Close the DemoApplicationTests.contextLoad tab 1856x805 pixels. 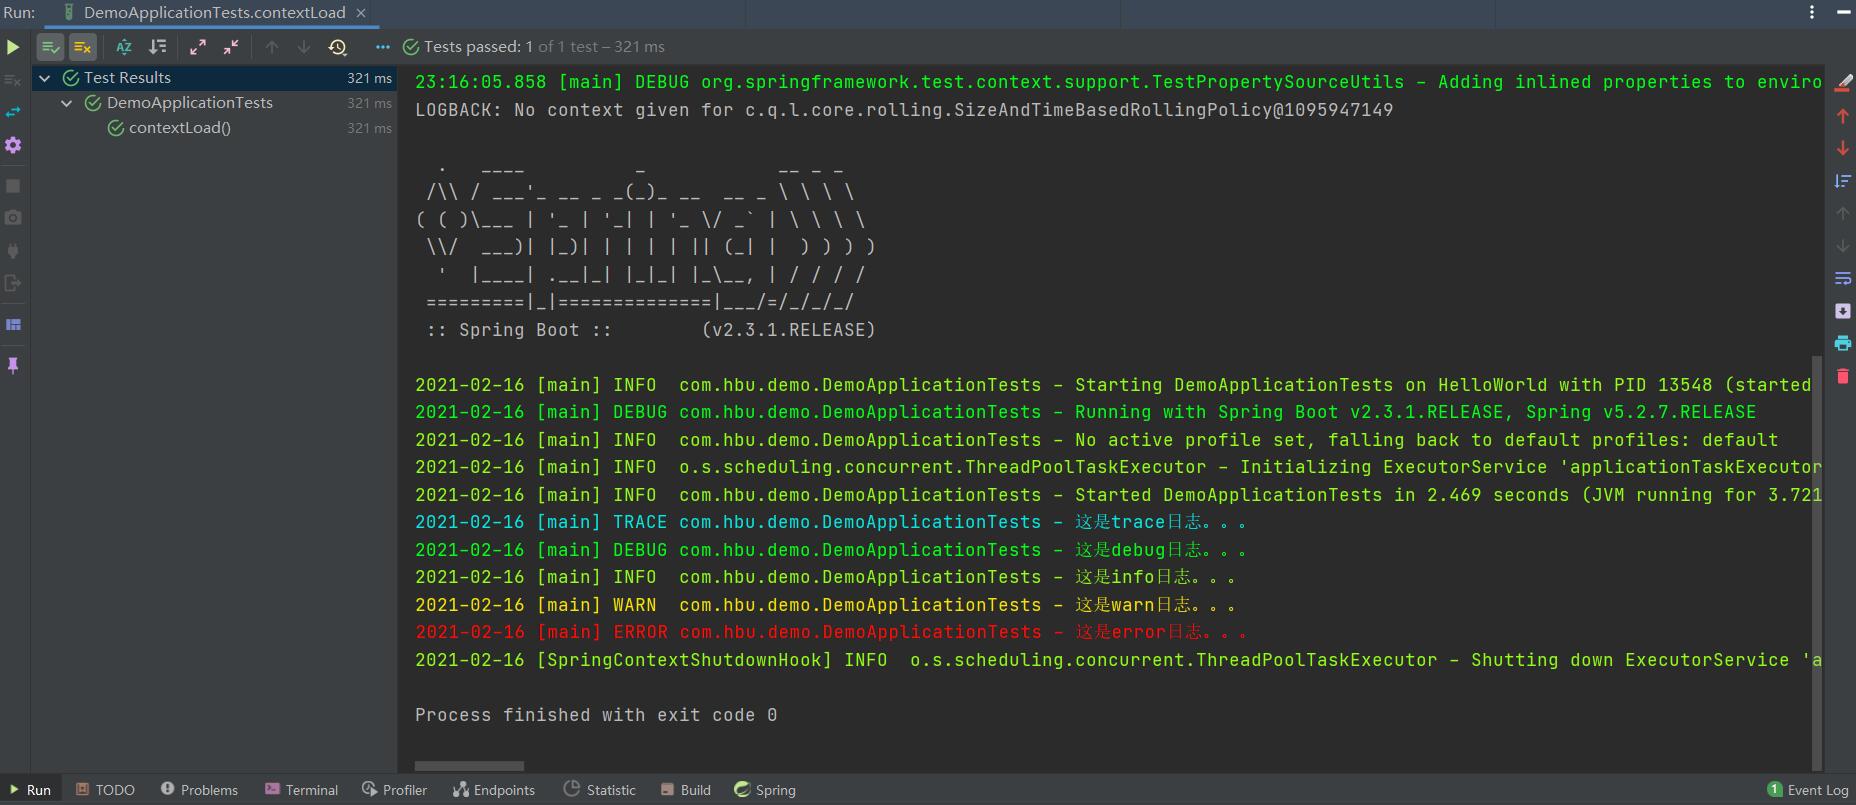361,13
